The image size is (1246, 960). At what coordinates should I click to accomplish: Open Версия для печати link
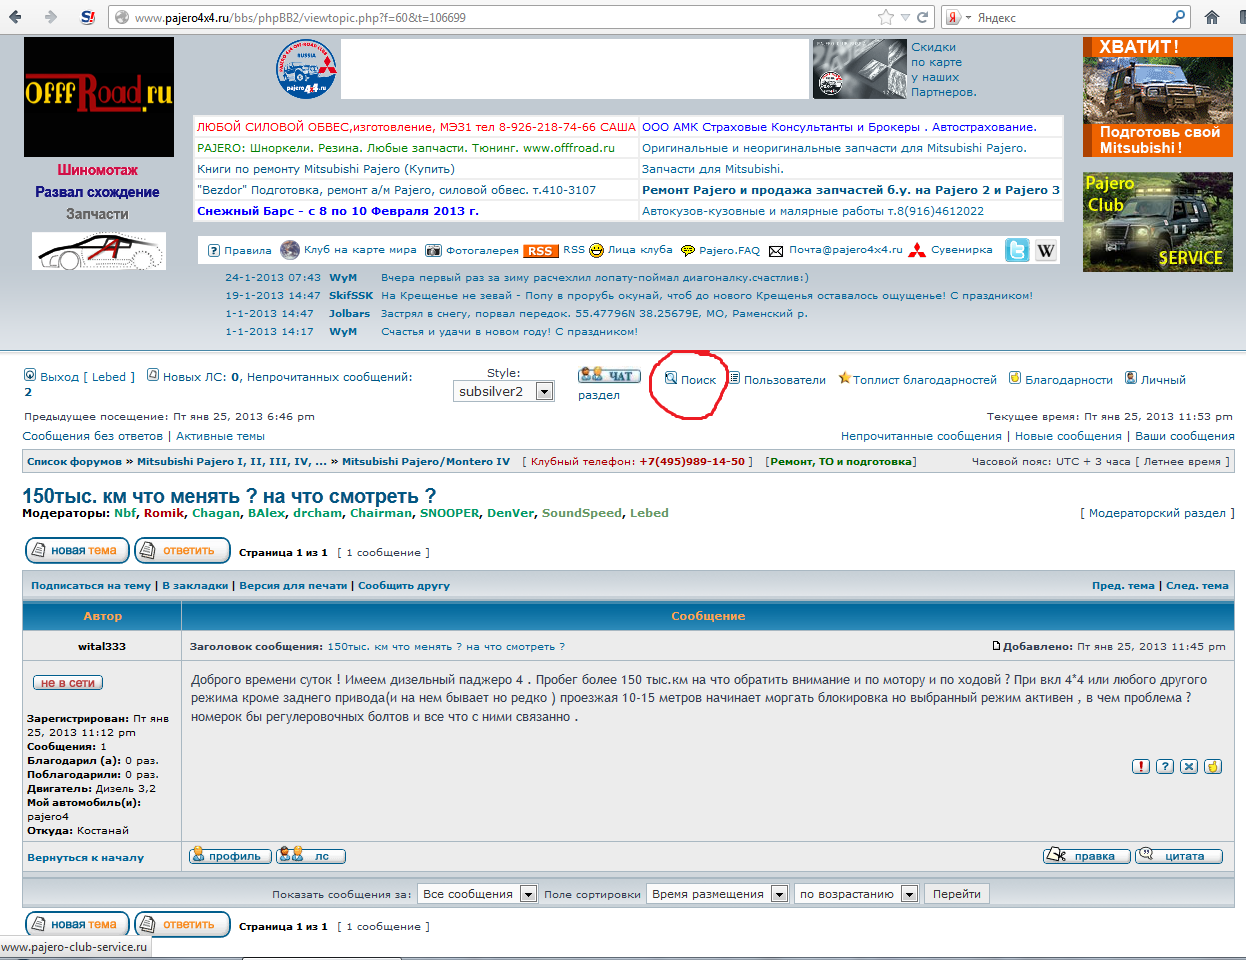coord(293,585)
